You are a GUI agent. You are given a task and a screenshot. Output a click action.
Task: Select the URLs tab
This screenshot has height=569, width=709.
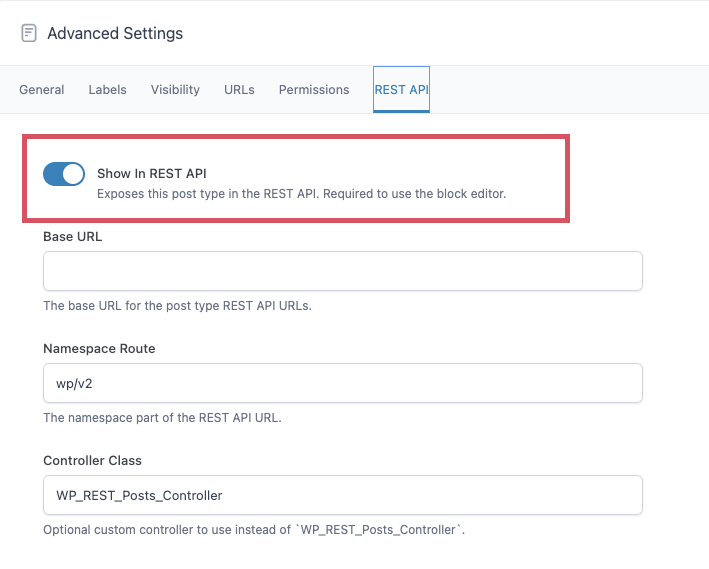[x=239, y=90]
